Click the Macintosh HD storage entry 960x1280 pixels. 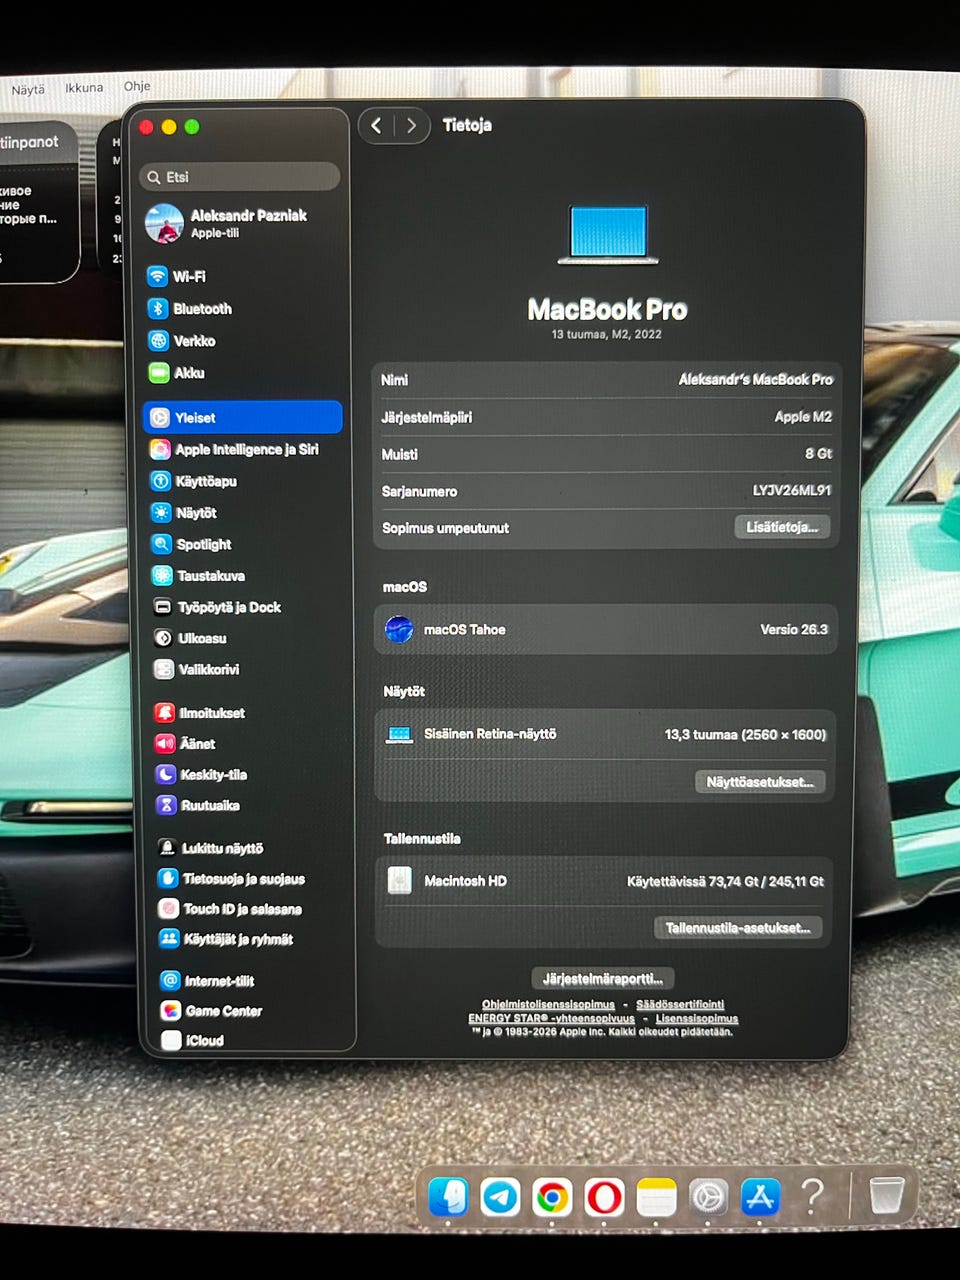click(605, 881)
